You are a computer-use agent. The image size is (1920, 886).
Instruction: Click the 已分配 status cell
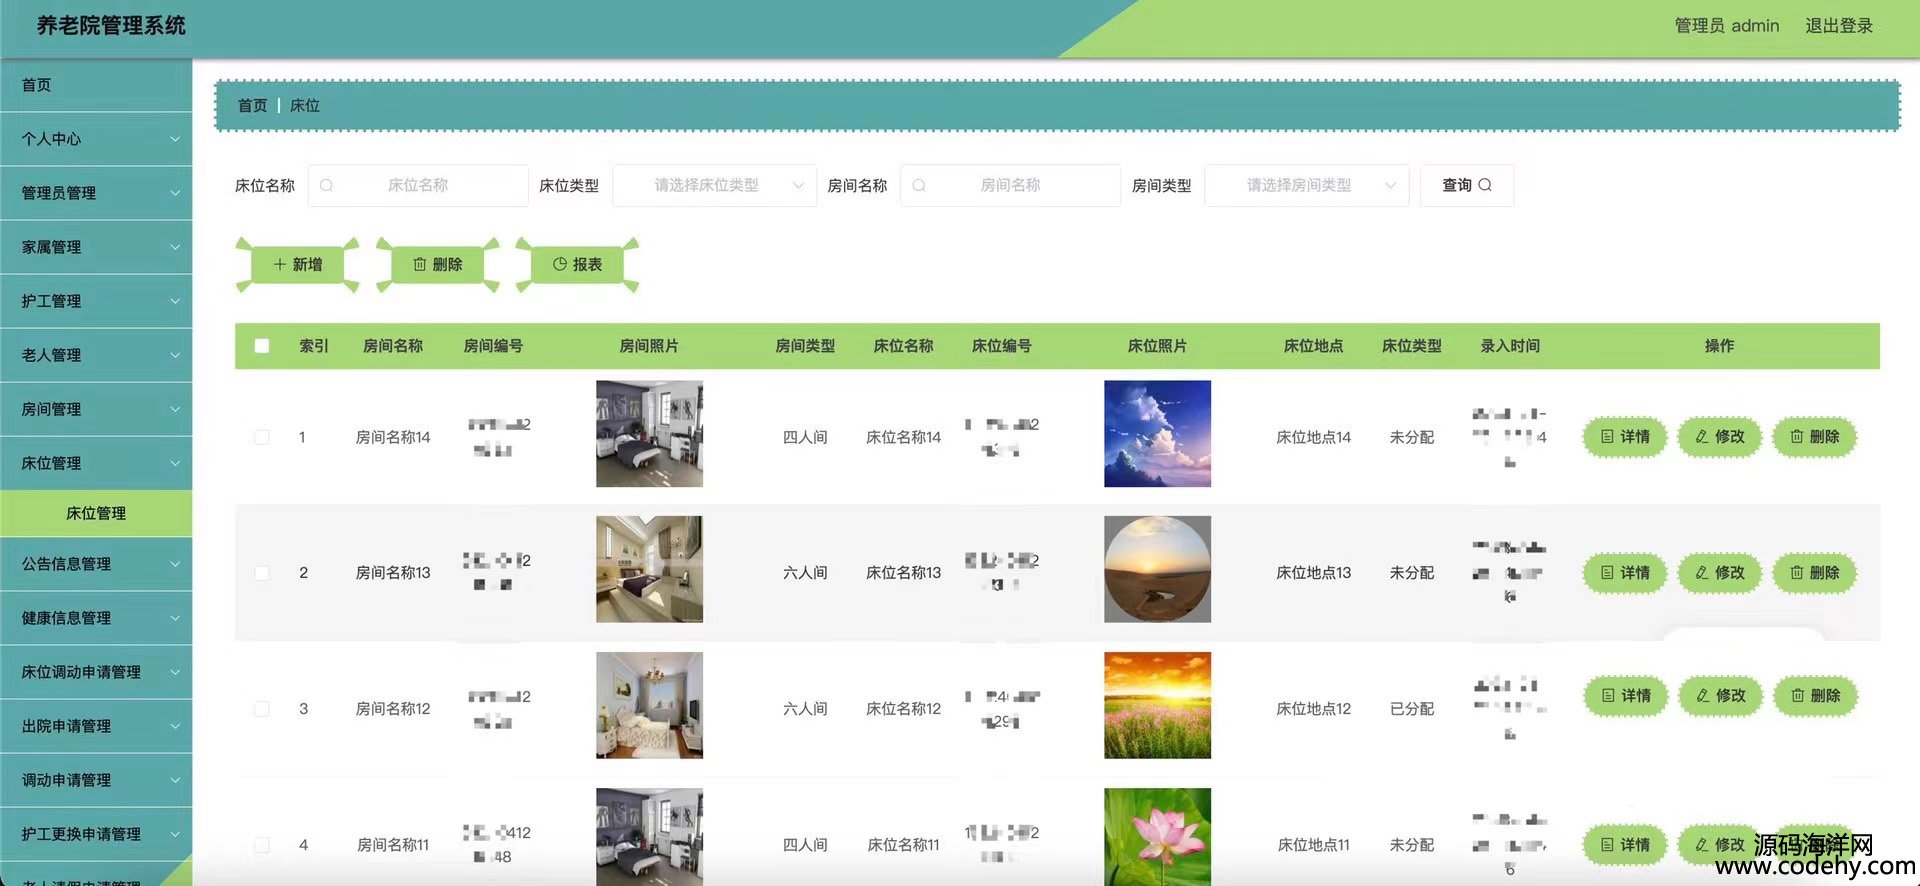pyautogui.click(x=1411, y=709)
